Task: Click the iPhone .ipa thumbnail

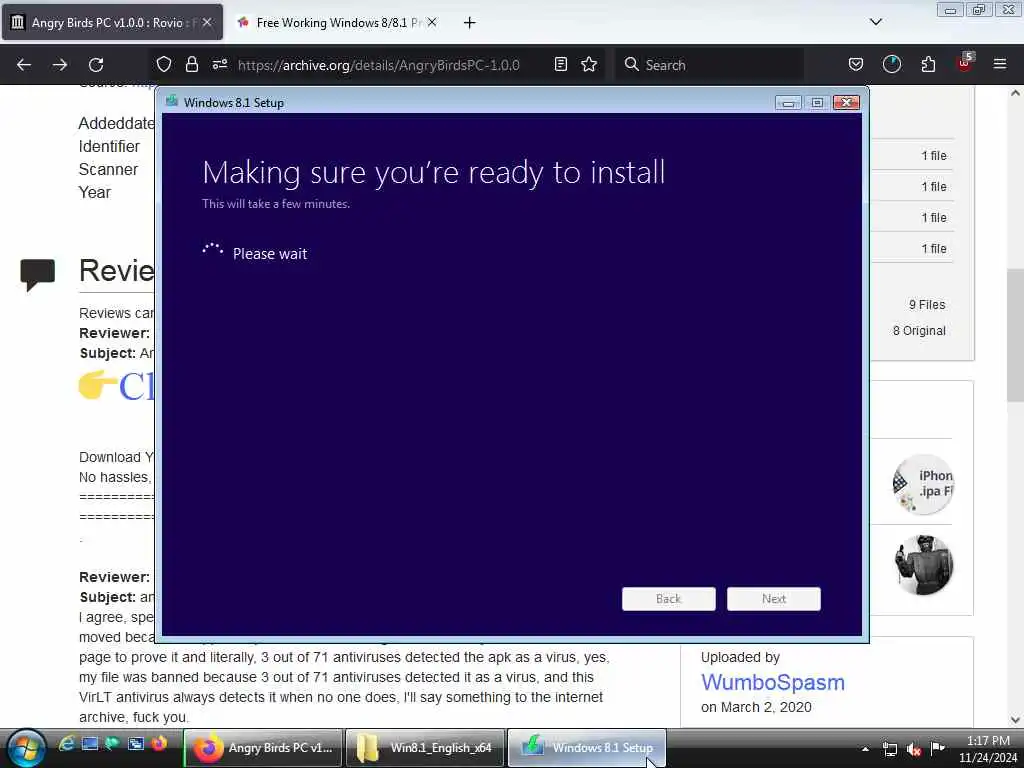Action: coord(923,484)
